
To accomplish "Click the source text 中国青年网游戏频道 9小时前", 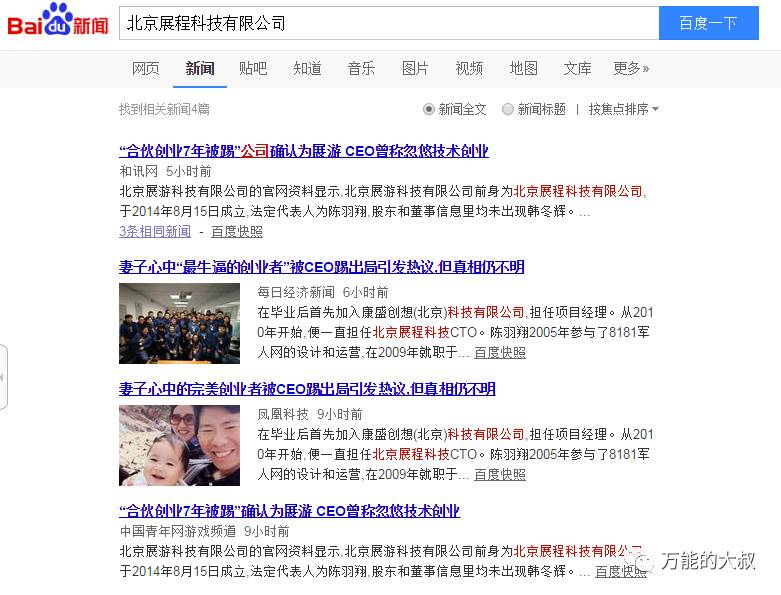I will point(205,531).
